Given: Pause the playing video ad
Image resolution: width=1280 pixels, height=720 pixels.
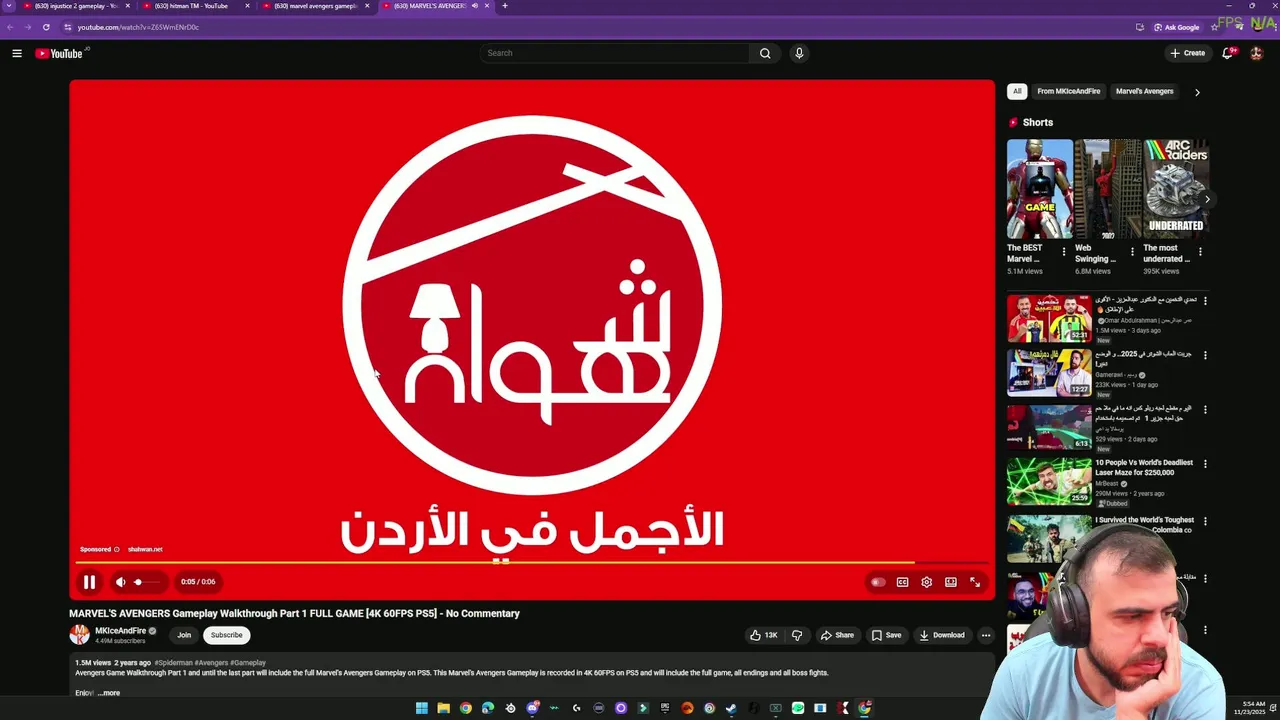Looking at the screenshot, I should (89, 582).
